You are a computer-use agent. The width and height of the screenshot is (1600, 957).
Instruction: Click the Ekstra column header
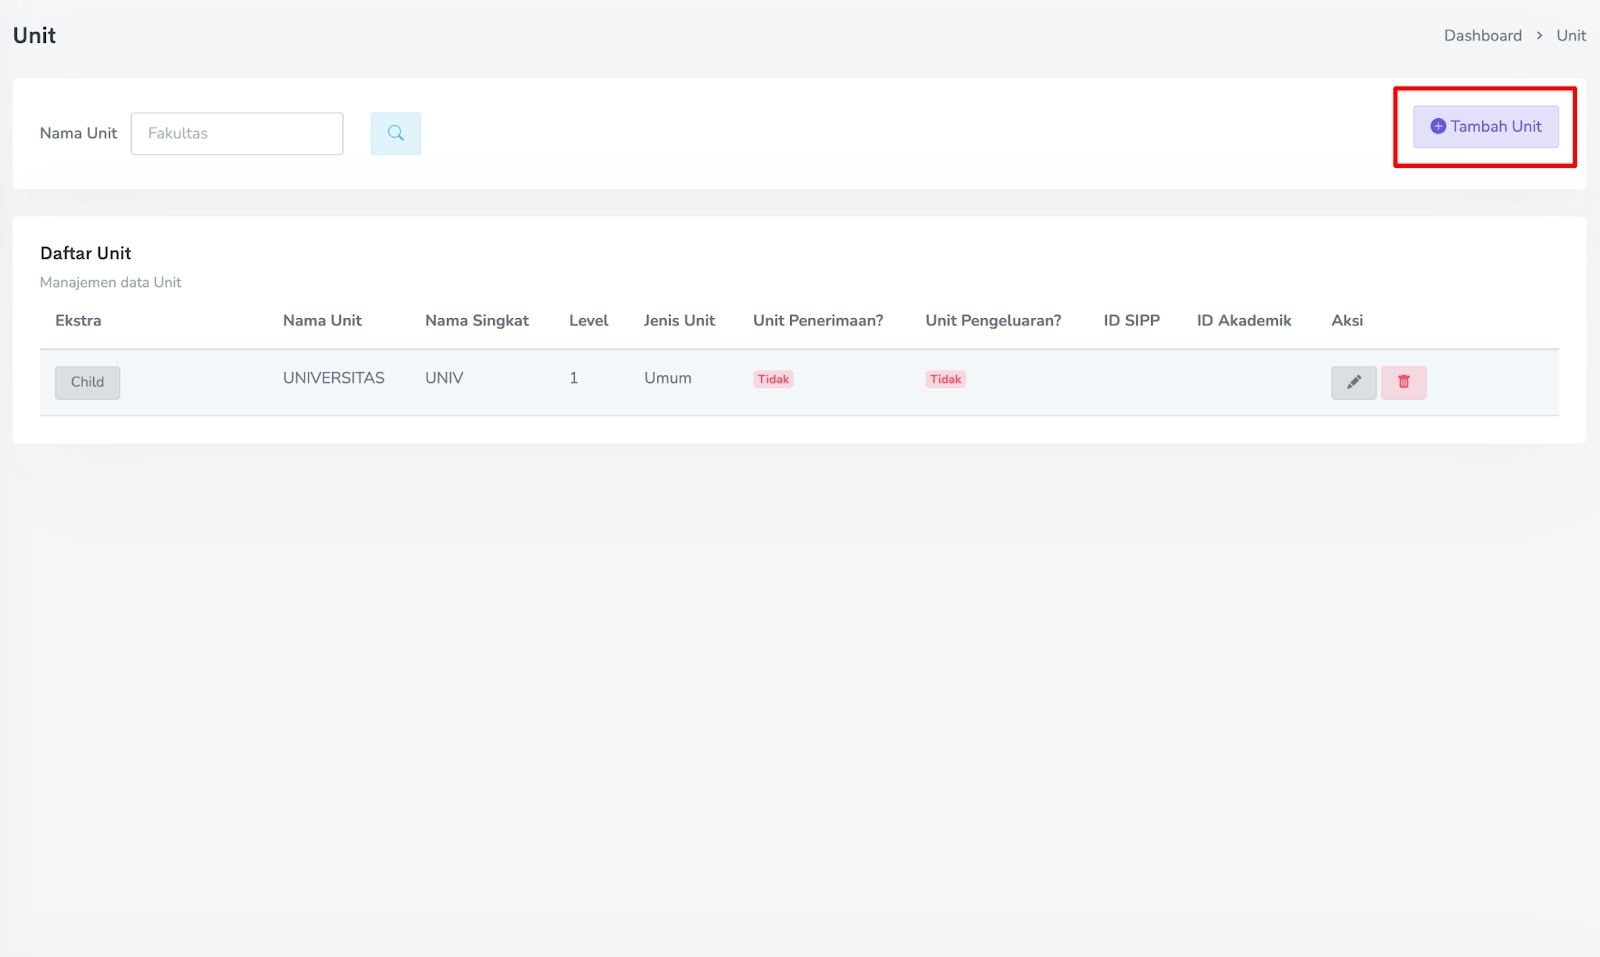(x=78, y=321)
